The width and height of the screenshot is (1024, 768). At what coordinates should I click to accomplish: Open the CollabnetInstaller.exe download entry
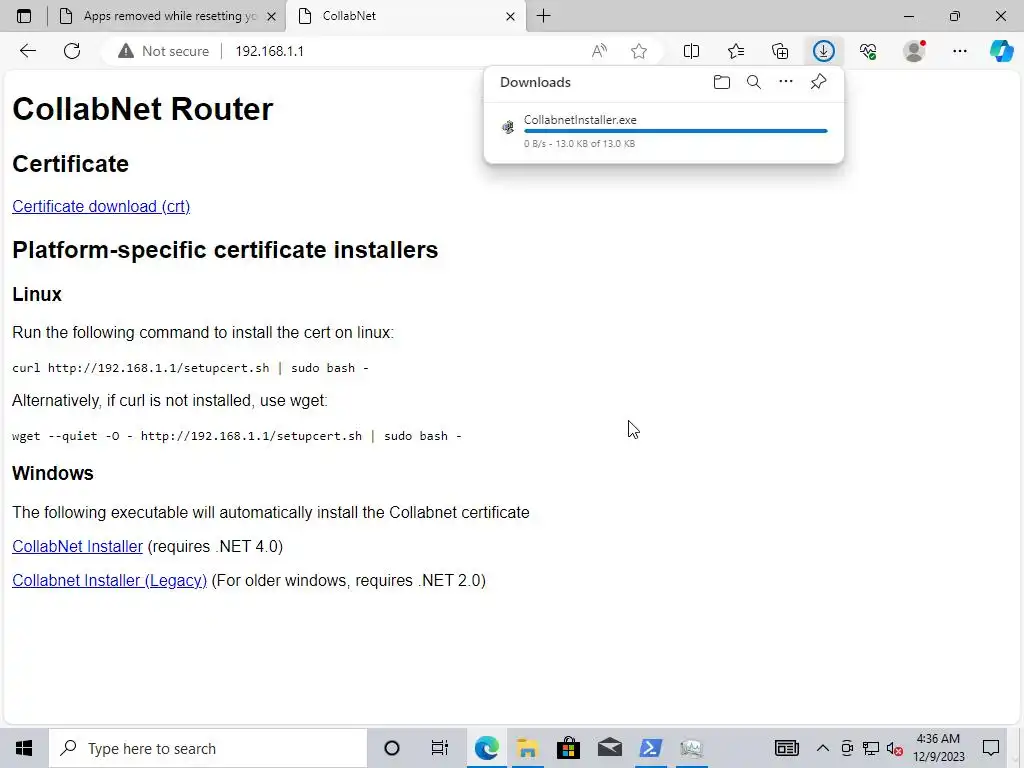664,131
